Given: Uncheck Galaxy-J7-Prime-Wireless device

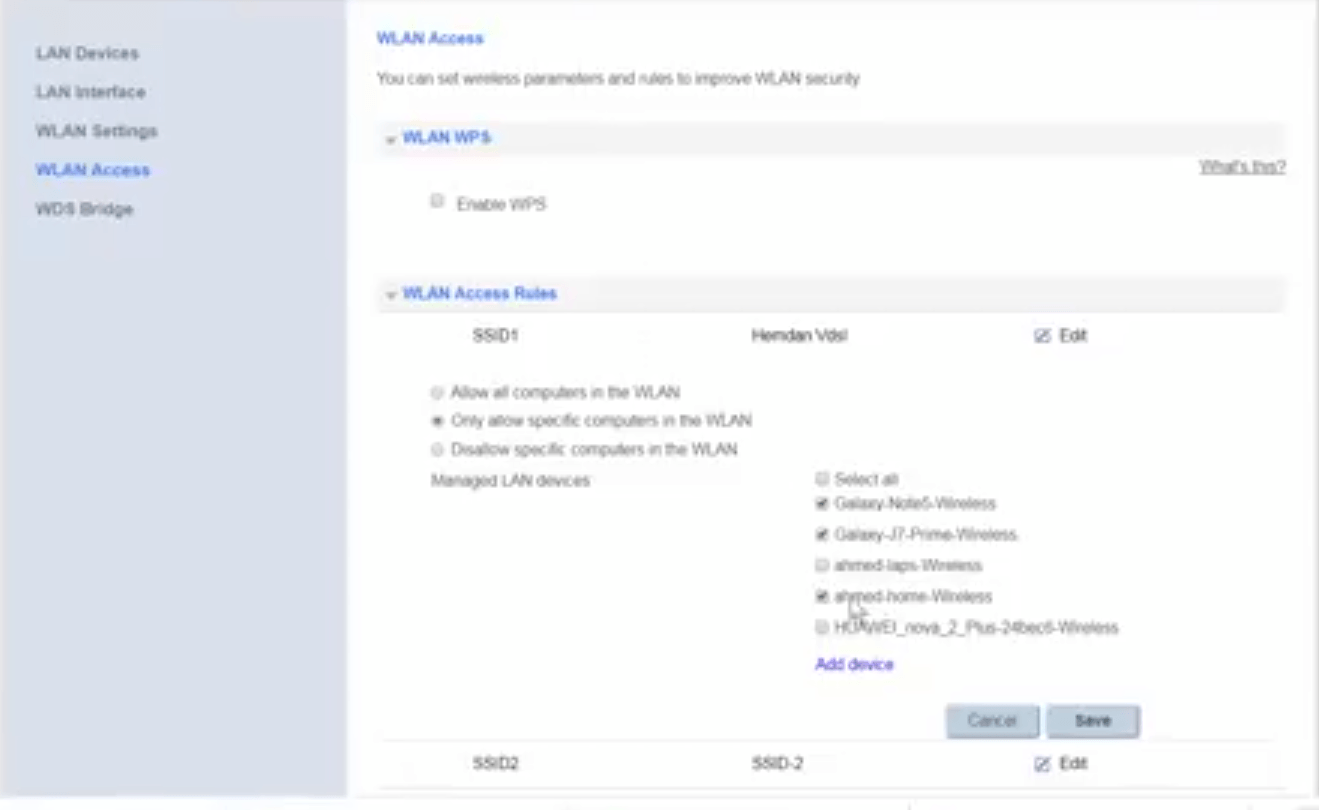Looking at the screenshot, I should (x=822, y=534).
